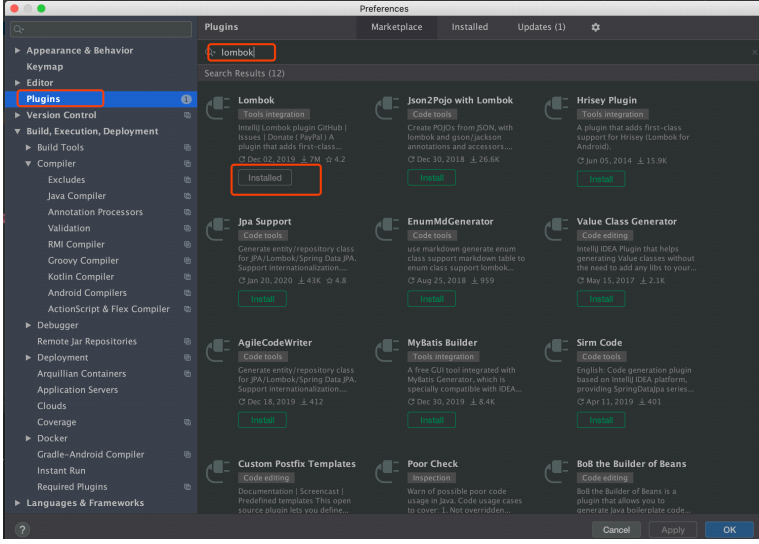759x544 pixels.
Task: Open the plugins gear settings menu
Action: tap(595, 27)
